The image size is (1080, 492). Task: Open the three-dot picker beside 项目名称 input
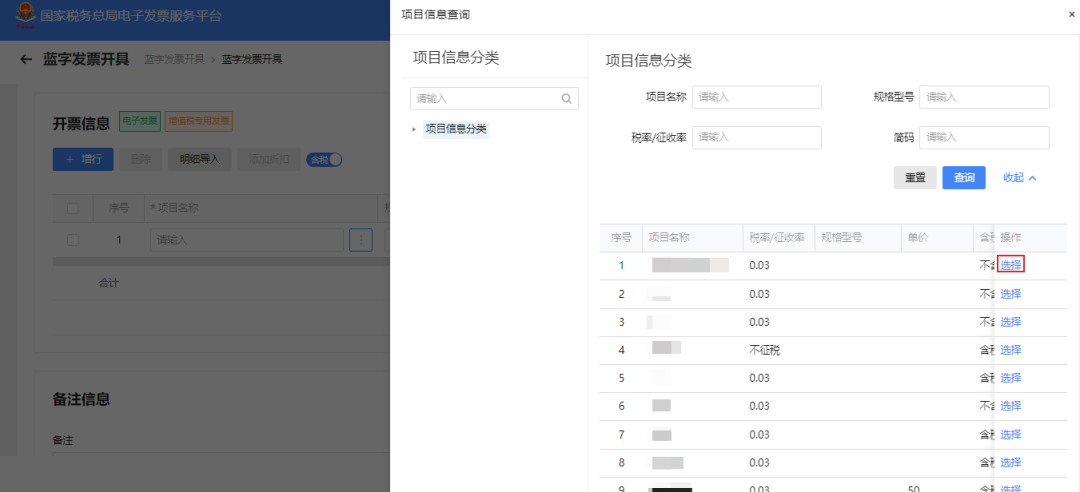(361, 240)
